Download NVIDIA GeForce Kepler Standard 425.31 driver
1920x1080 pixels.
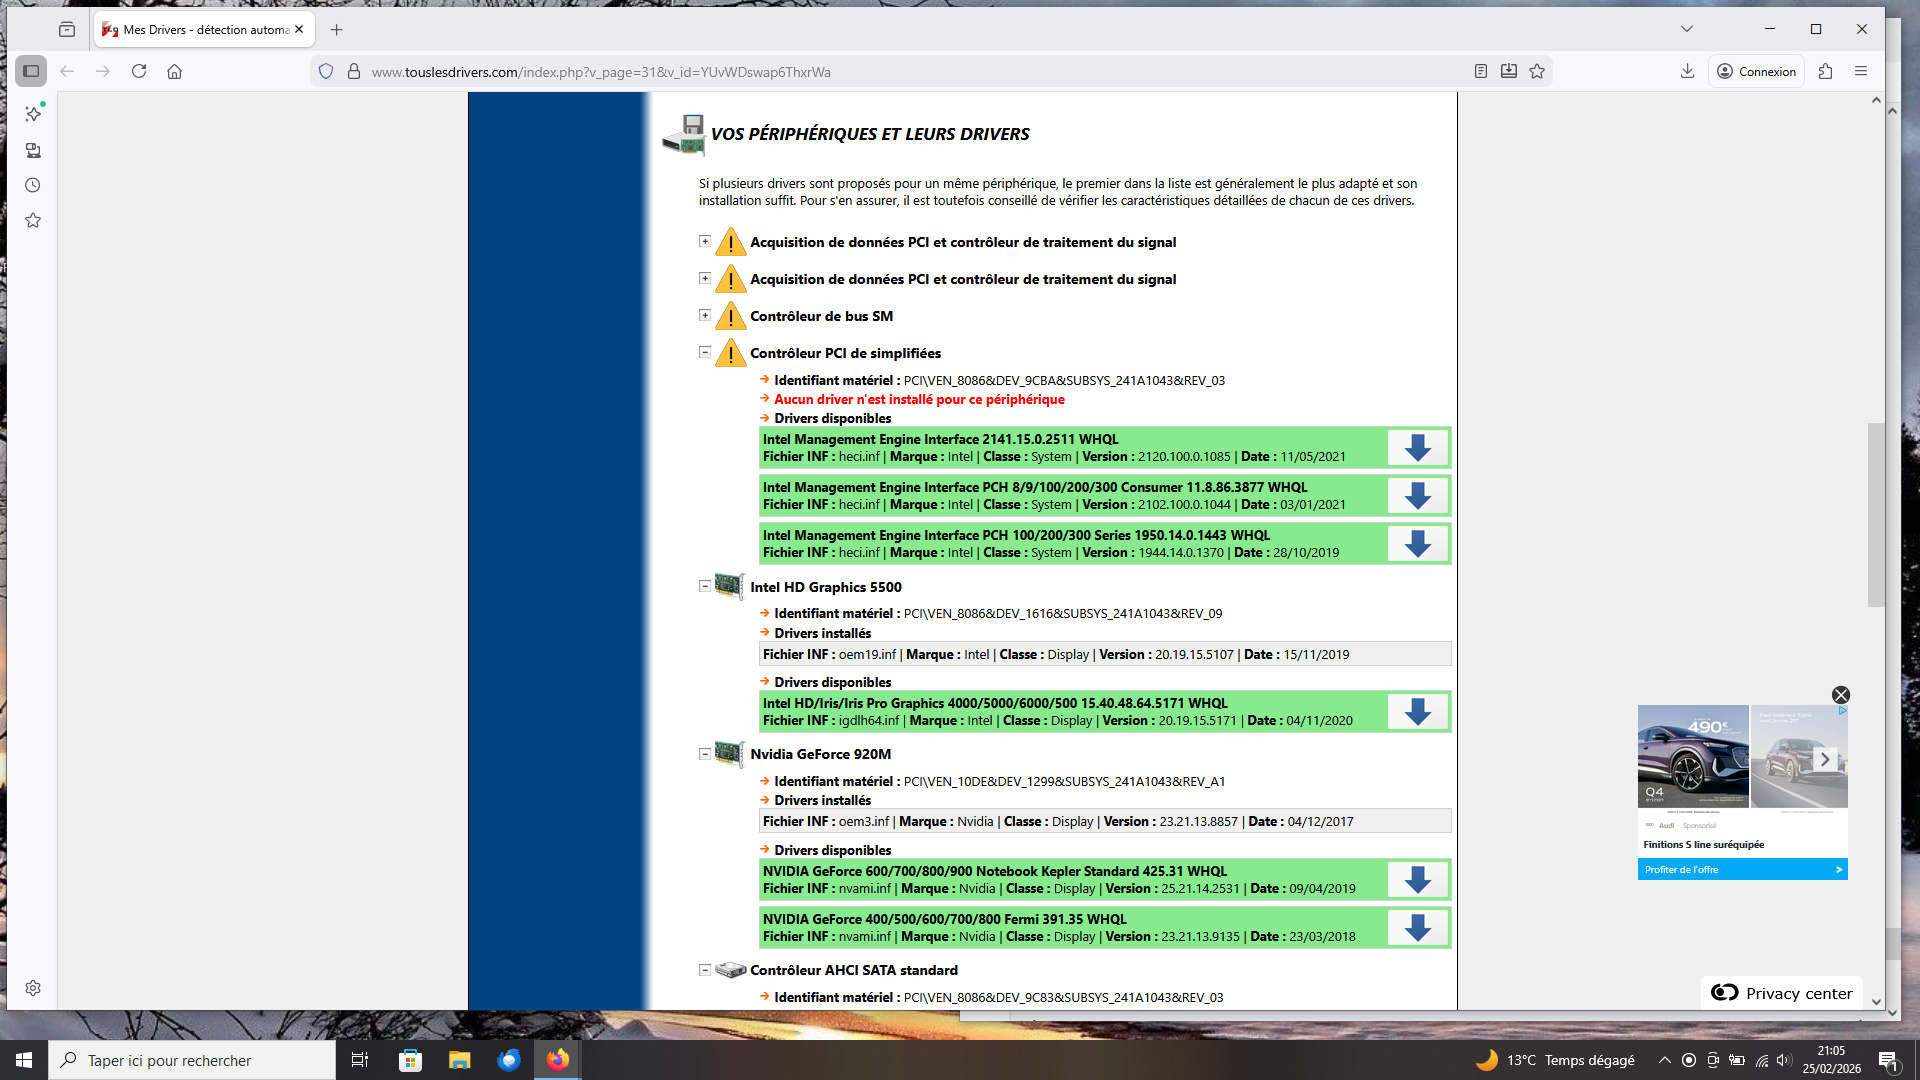pyautogui.click(x=1417, y=880)
